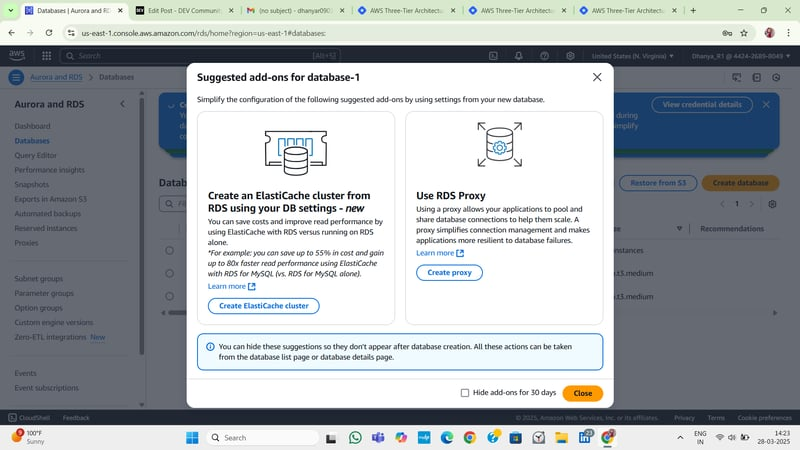
Task: Open Learn more link for ElastiCache
Action: pyautogui.click(x=232, y=286)
